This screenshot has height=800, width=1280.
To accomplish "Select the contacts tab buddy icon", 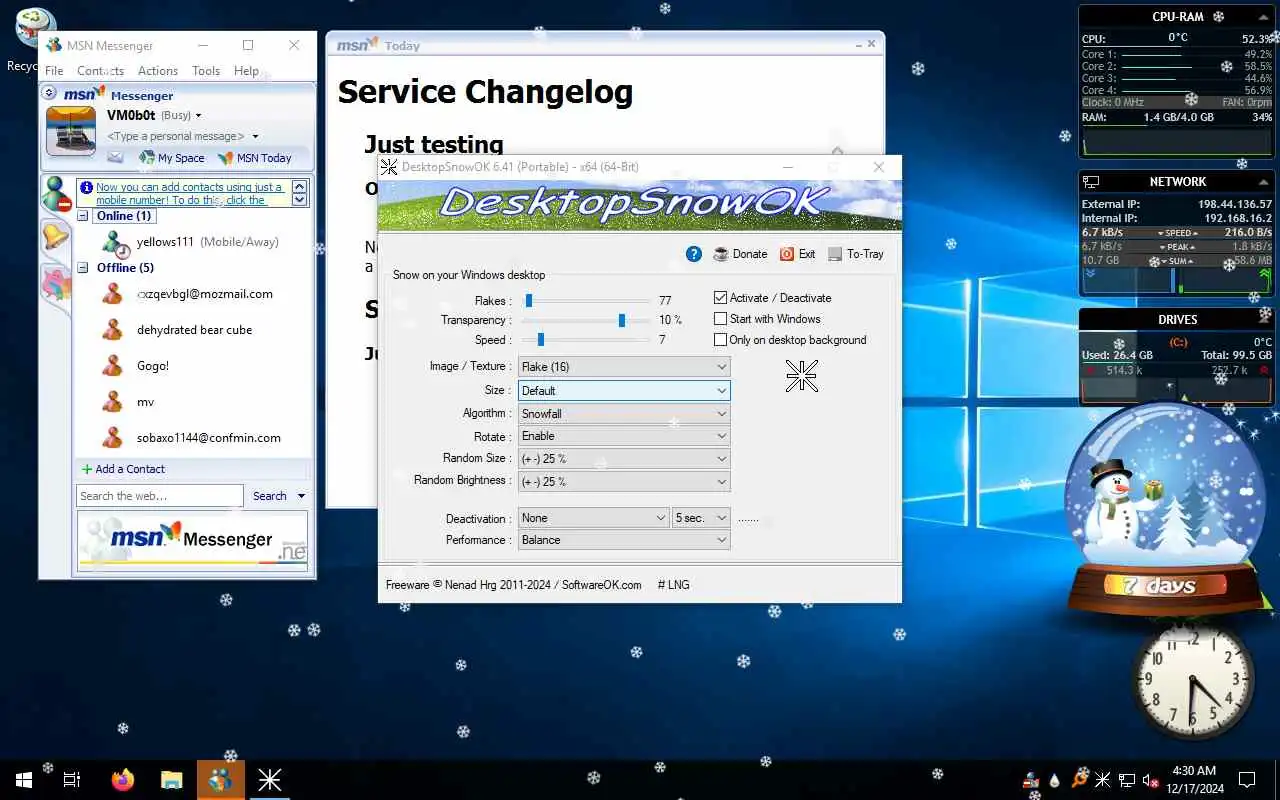I will pos(56,194).
